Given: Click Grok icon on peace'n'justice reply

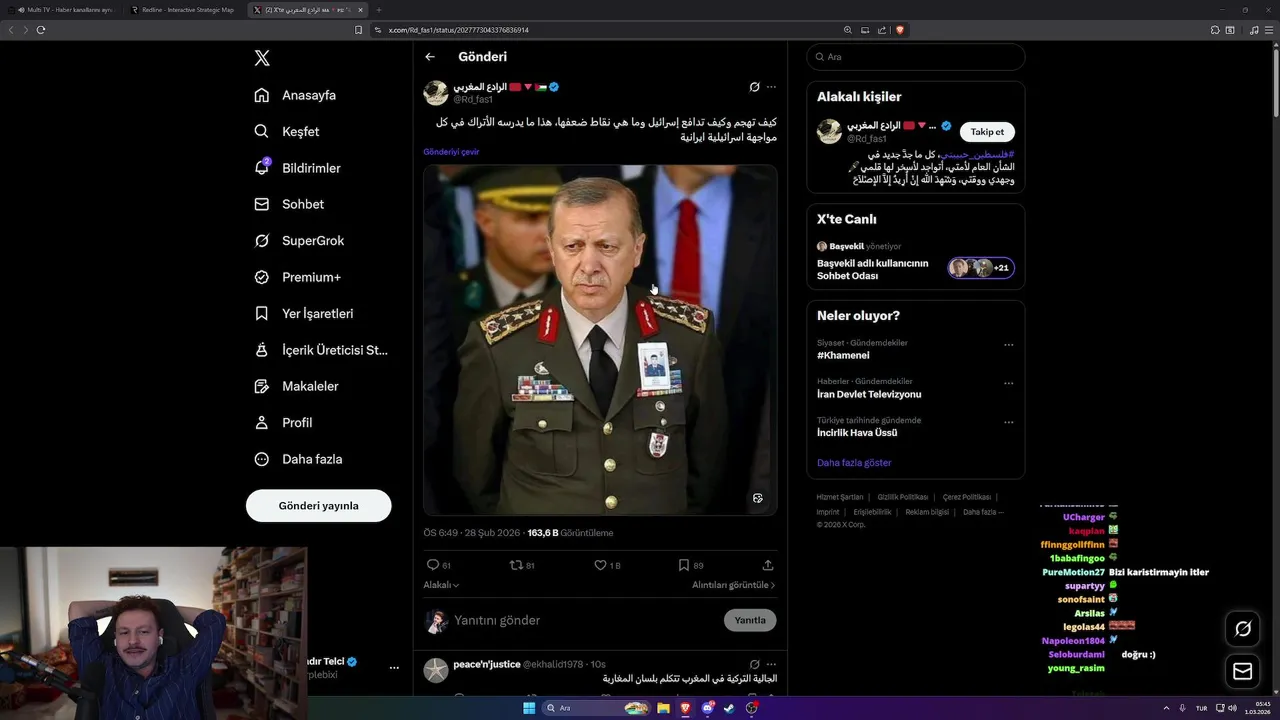Looking at the screenshot, I should coord(754,664).
